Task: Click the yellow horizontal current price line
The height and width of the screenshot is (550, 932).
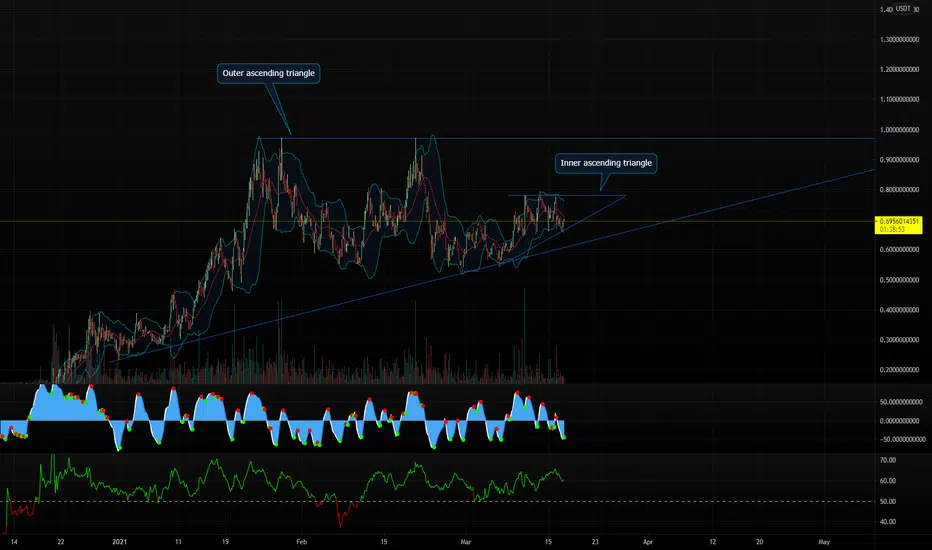Action: coord(437,222)
